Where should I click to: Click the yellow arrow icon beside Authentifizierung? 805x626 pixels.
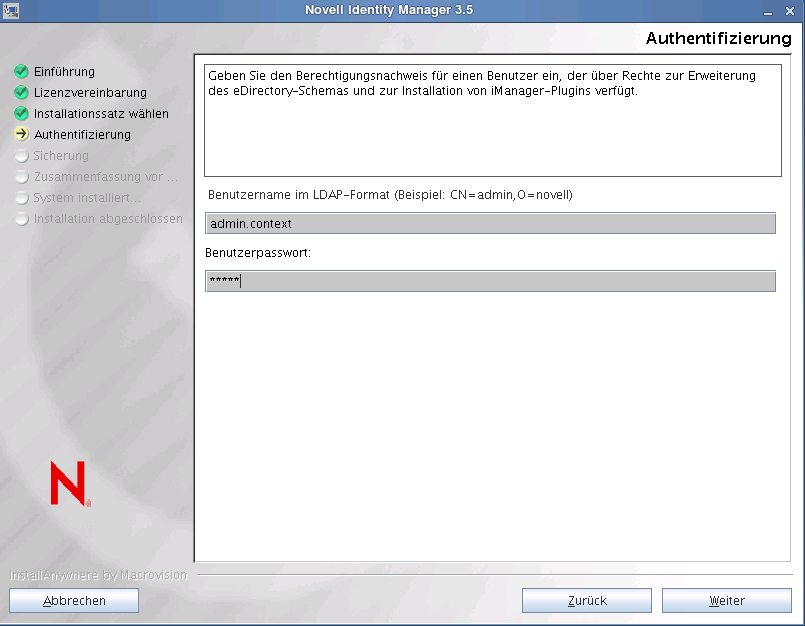(21, 135)
